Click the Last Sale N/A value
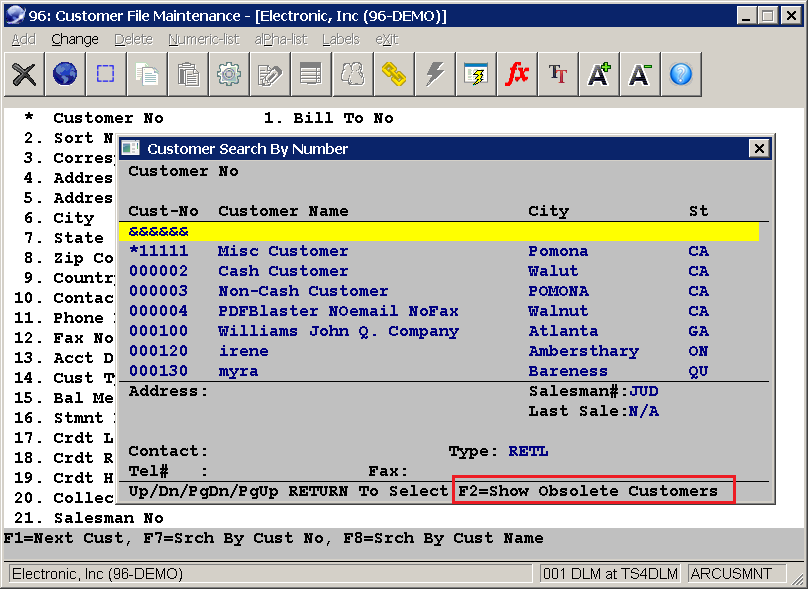Screen dimensions: 808x589 [x=644, y=411]
